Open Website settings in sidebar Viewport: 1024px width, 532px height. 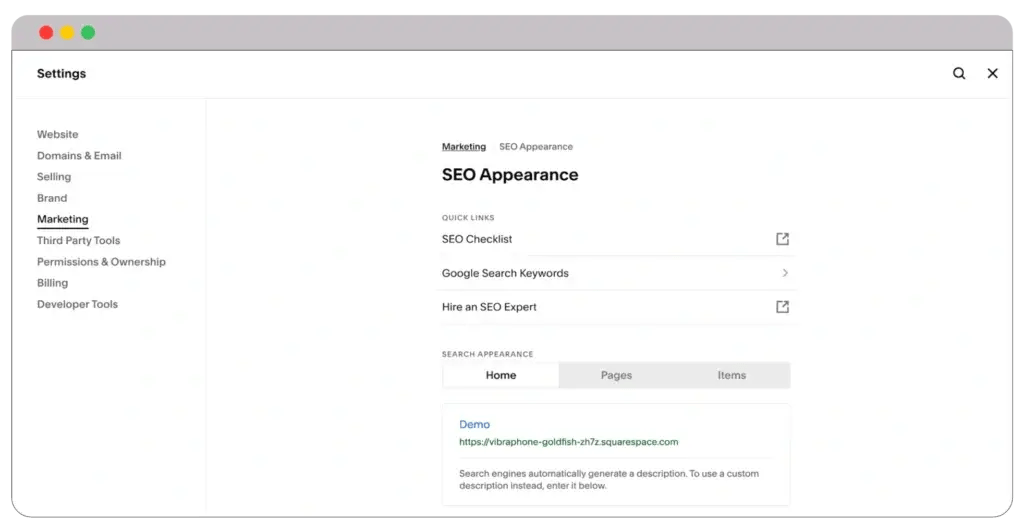tap(57, 134)
